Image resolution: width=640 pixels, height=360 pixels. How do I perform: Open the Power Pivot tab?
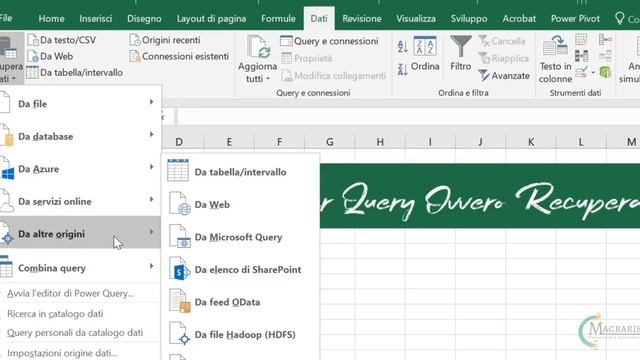[x=575, y=19]
